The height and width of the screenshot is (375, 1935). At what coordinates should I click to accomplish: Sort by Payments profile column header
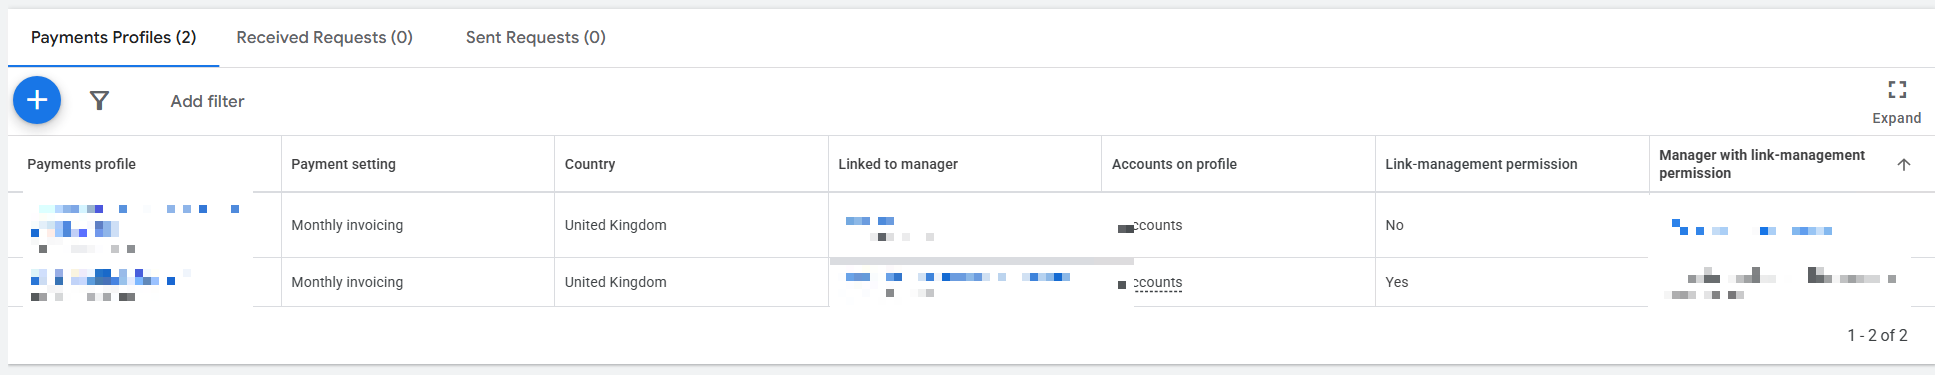(x=81, y=164)
